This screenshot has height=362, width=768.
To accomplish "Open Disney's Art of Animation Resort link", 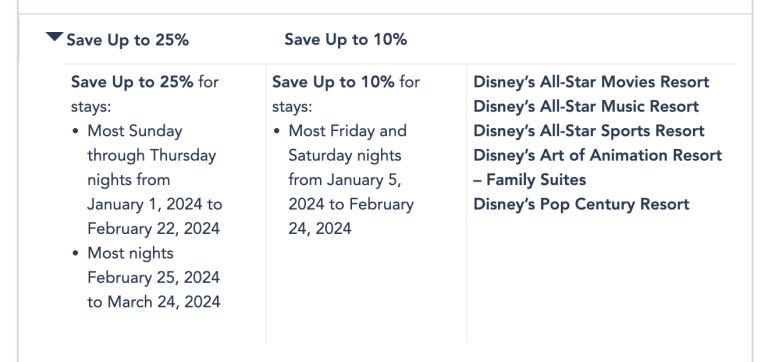I will point(598,155).
